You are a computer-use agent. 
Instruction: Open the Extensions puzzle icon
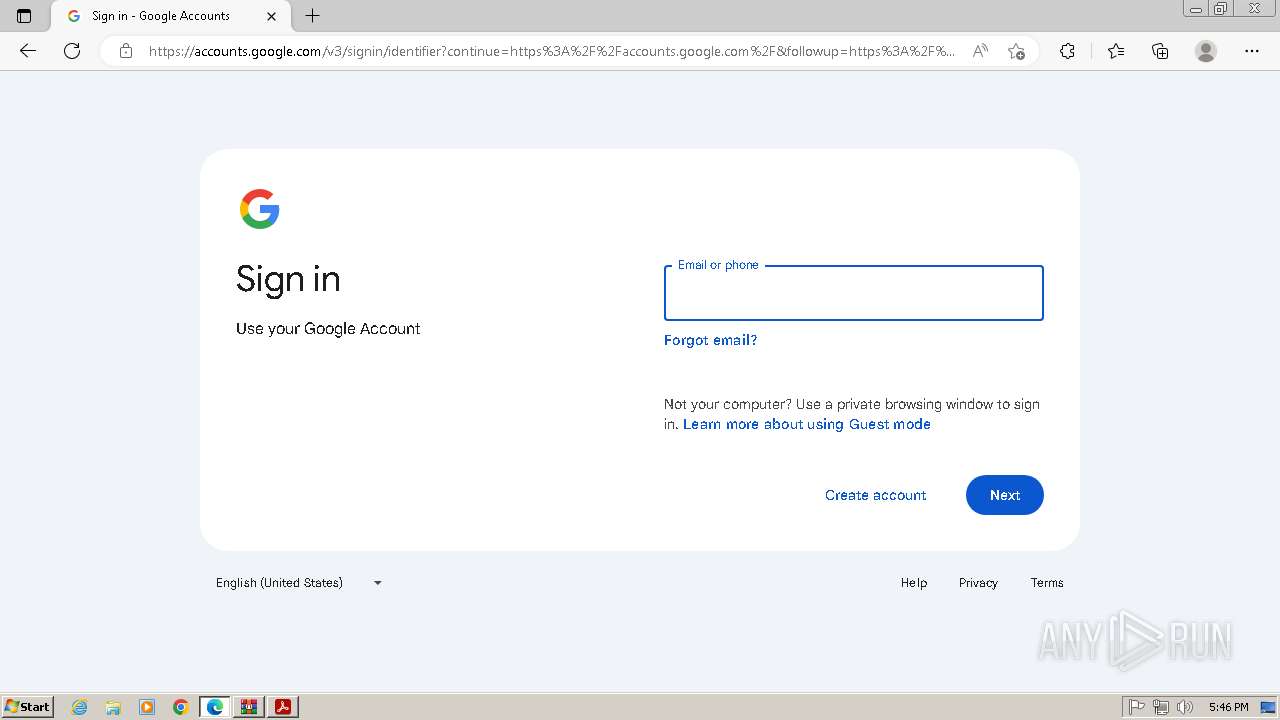pyautogui.click(x=1067, y=51)
